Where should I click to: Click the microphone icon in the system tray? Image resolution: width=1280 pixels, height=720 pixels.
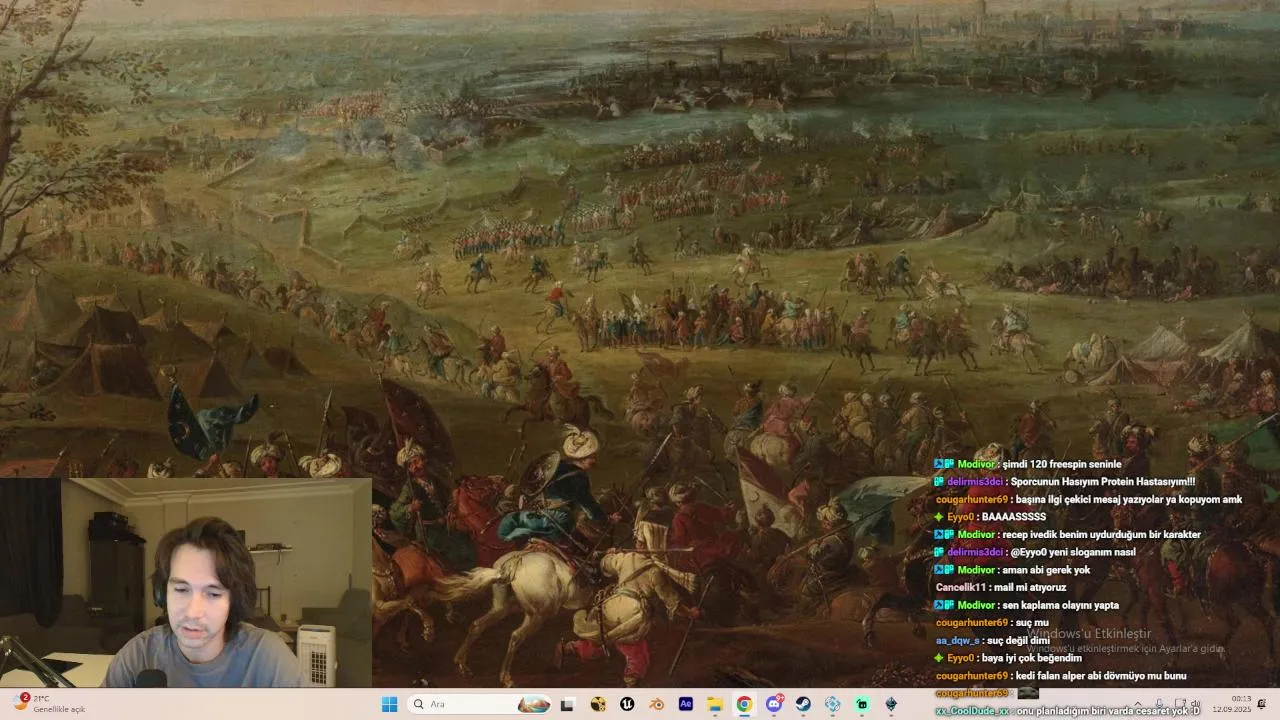tap(1159, 704)
